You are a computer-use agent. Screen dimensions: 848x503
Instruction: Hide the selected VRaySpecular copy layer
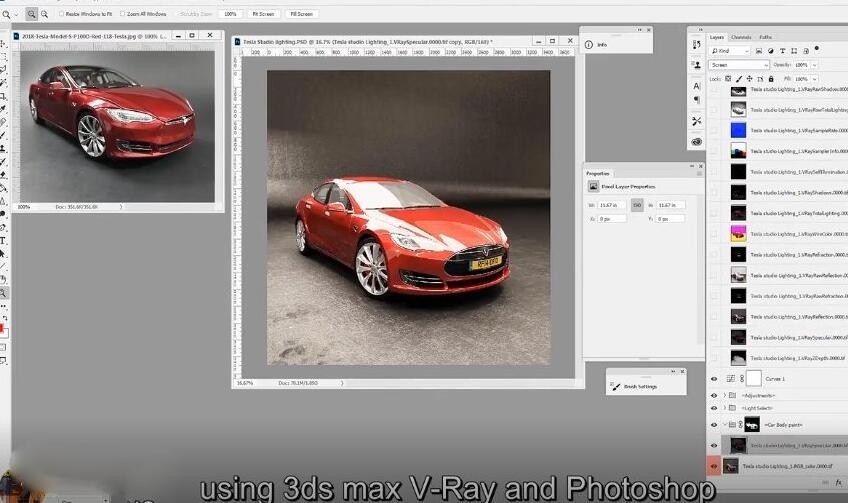[x=714, y=446]
